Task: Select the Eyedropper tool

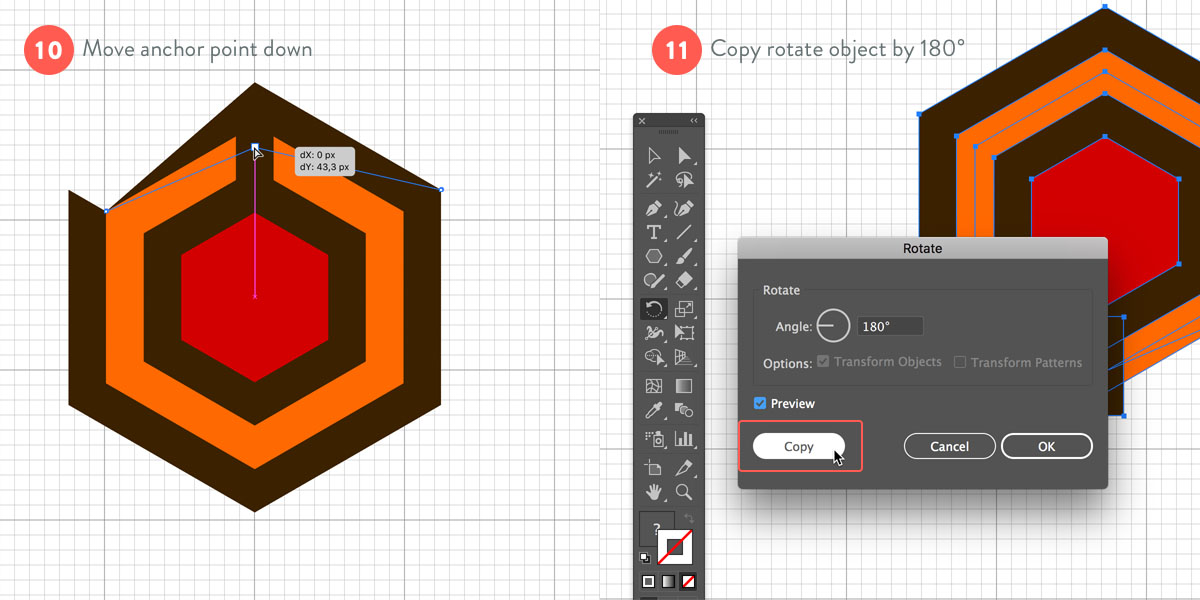Action: click(654, 410)
